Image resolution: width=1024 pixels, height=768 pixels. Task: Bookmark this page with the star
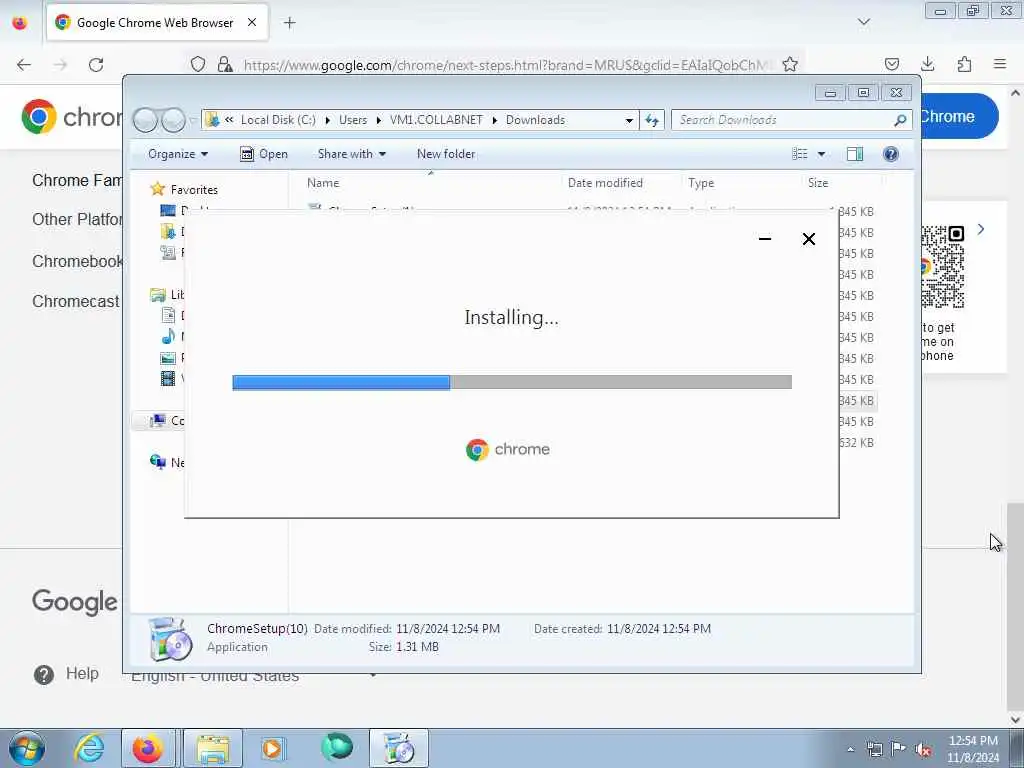[x=790, y=64]
